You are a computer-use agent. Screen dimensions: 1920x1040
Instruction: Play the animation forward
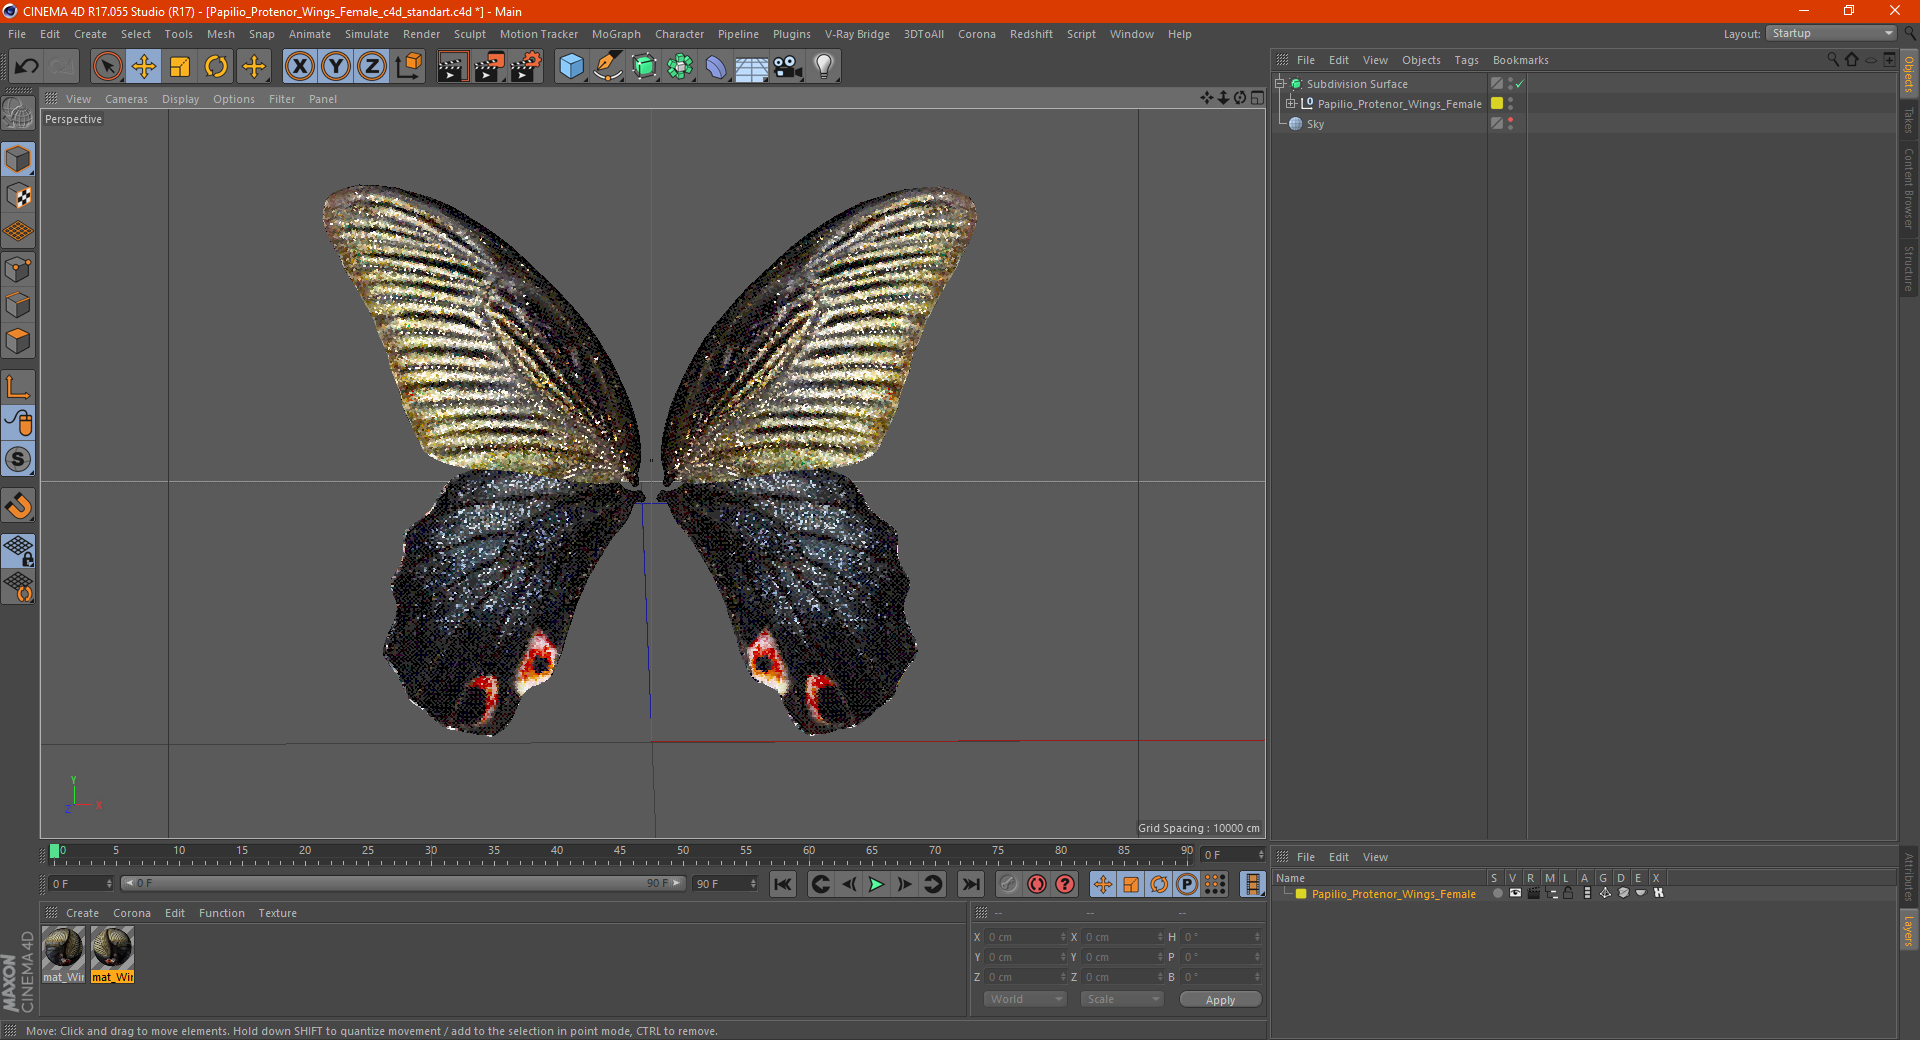click(x=876, y=884)
